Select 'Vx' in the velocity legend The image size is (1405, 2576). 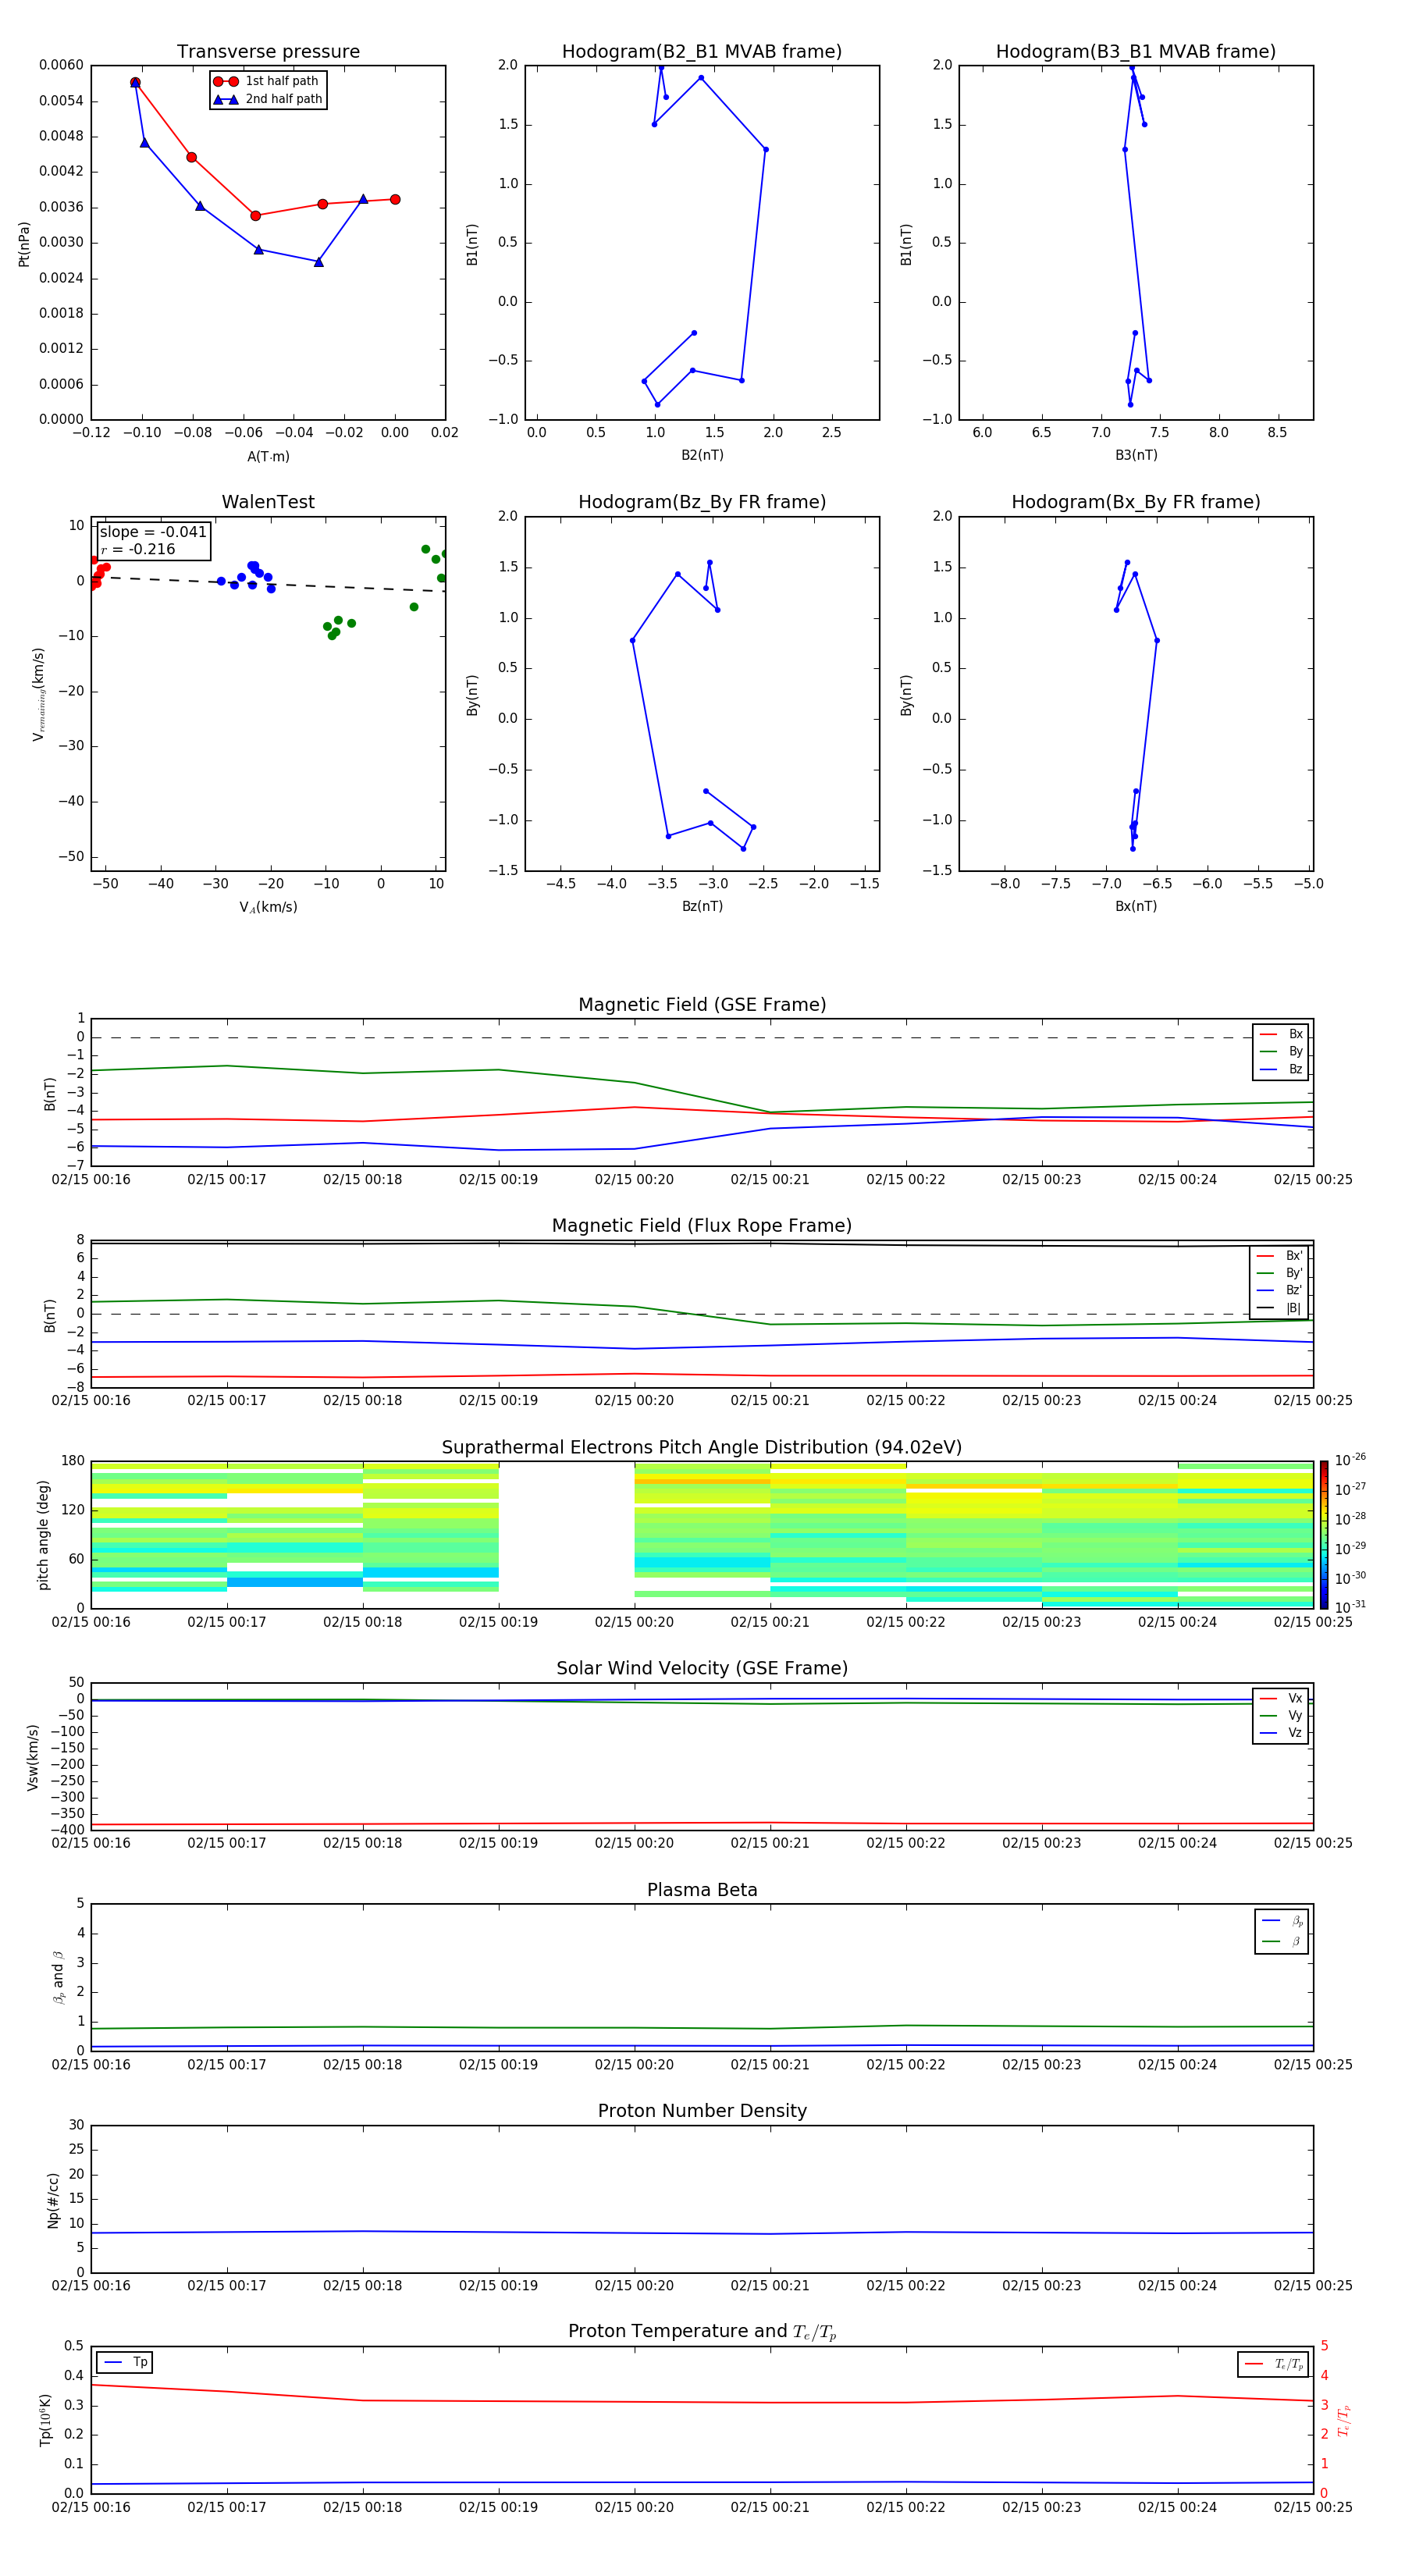tap(1281, 1698)
